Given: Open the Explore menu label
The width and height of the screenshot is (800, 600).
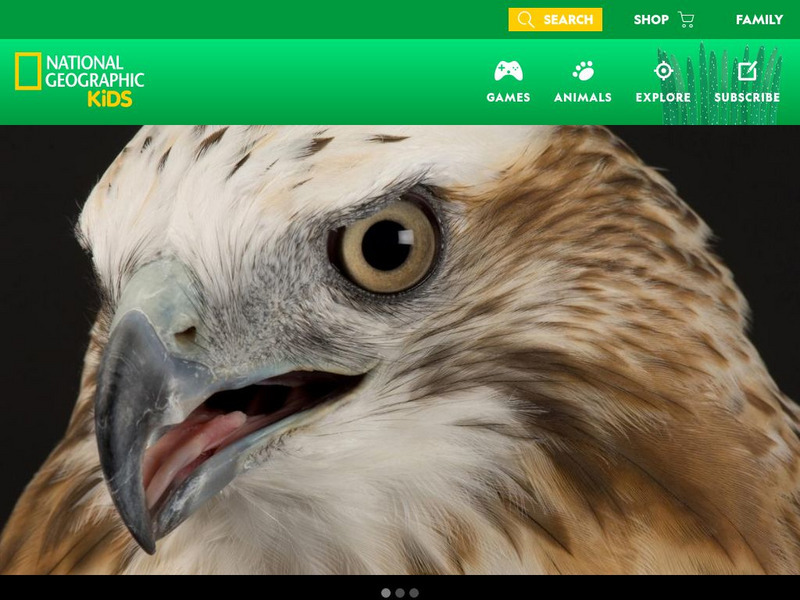Looking at the screenshot, I should [x=663, y=97].
